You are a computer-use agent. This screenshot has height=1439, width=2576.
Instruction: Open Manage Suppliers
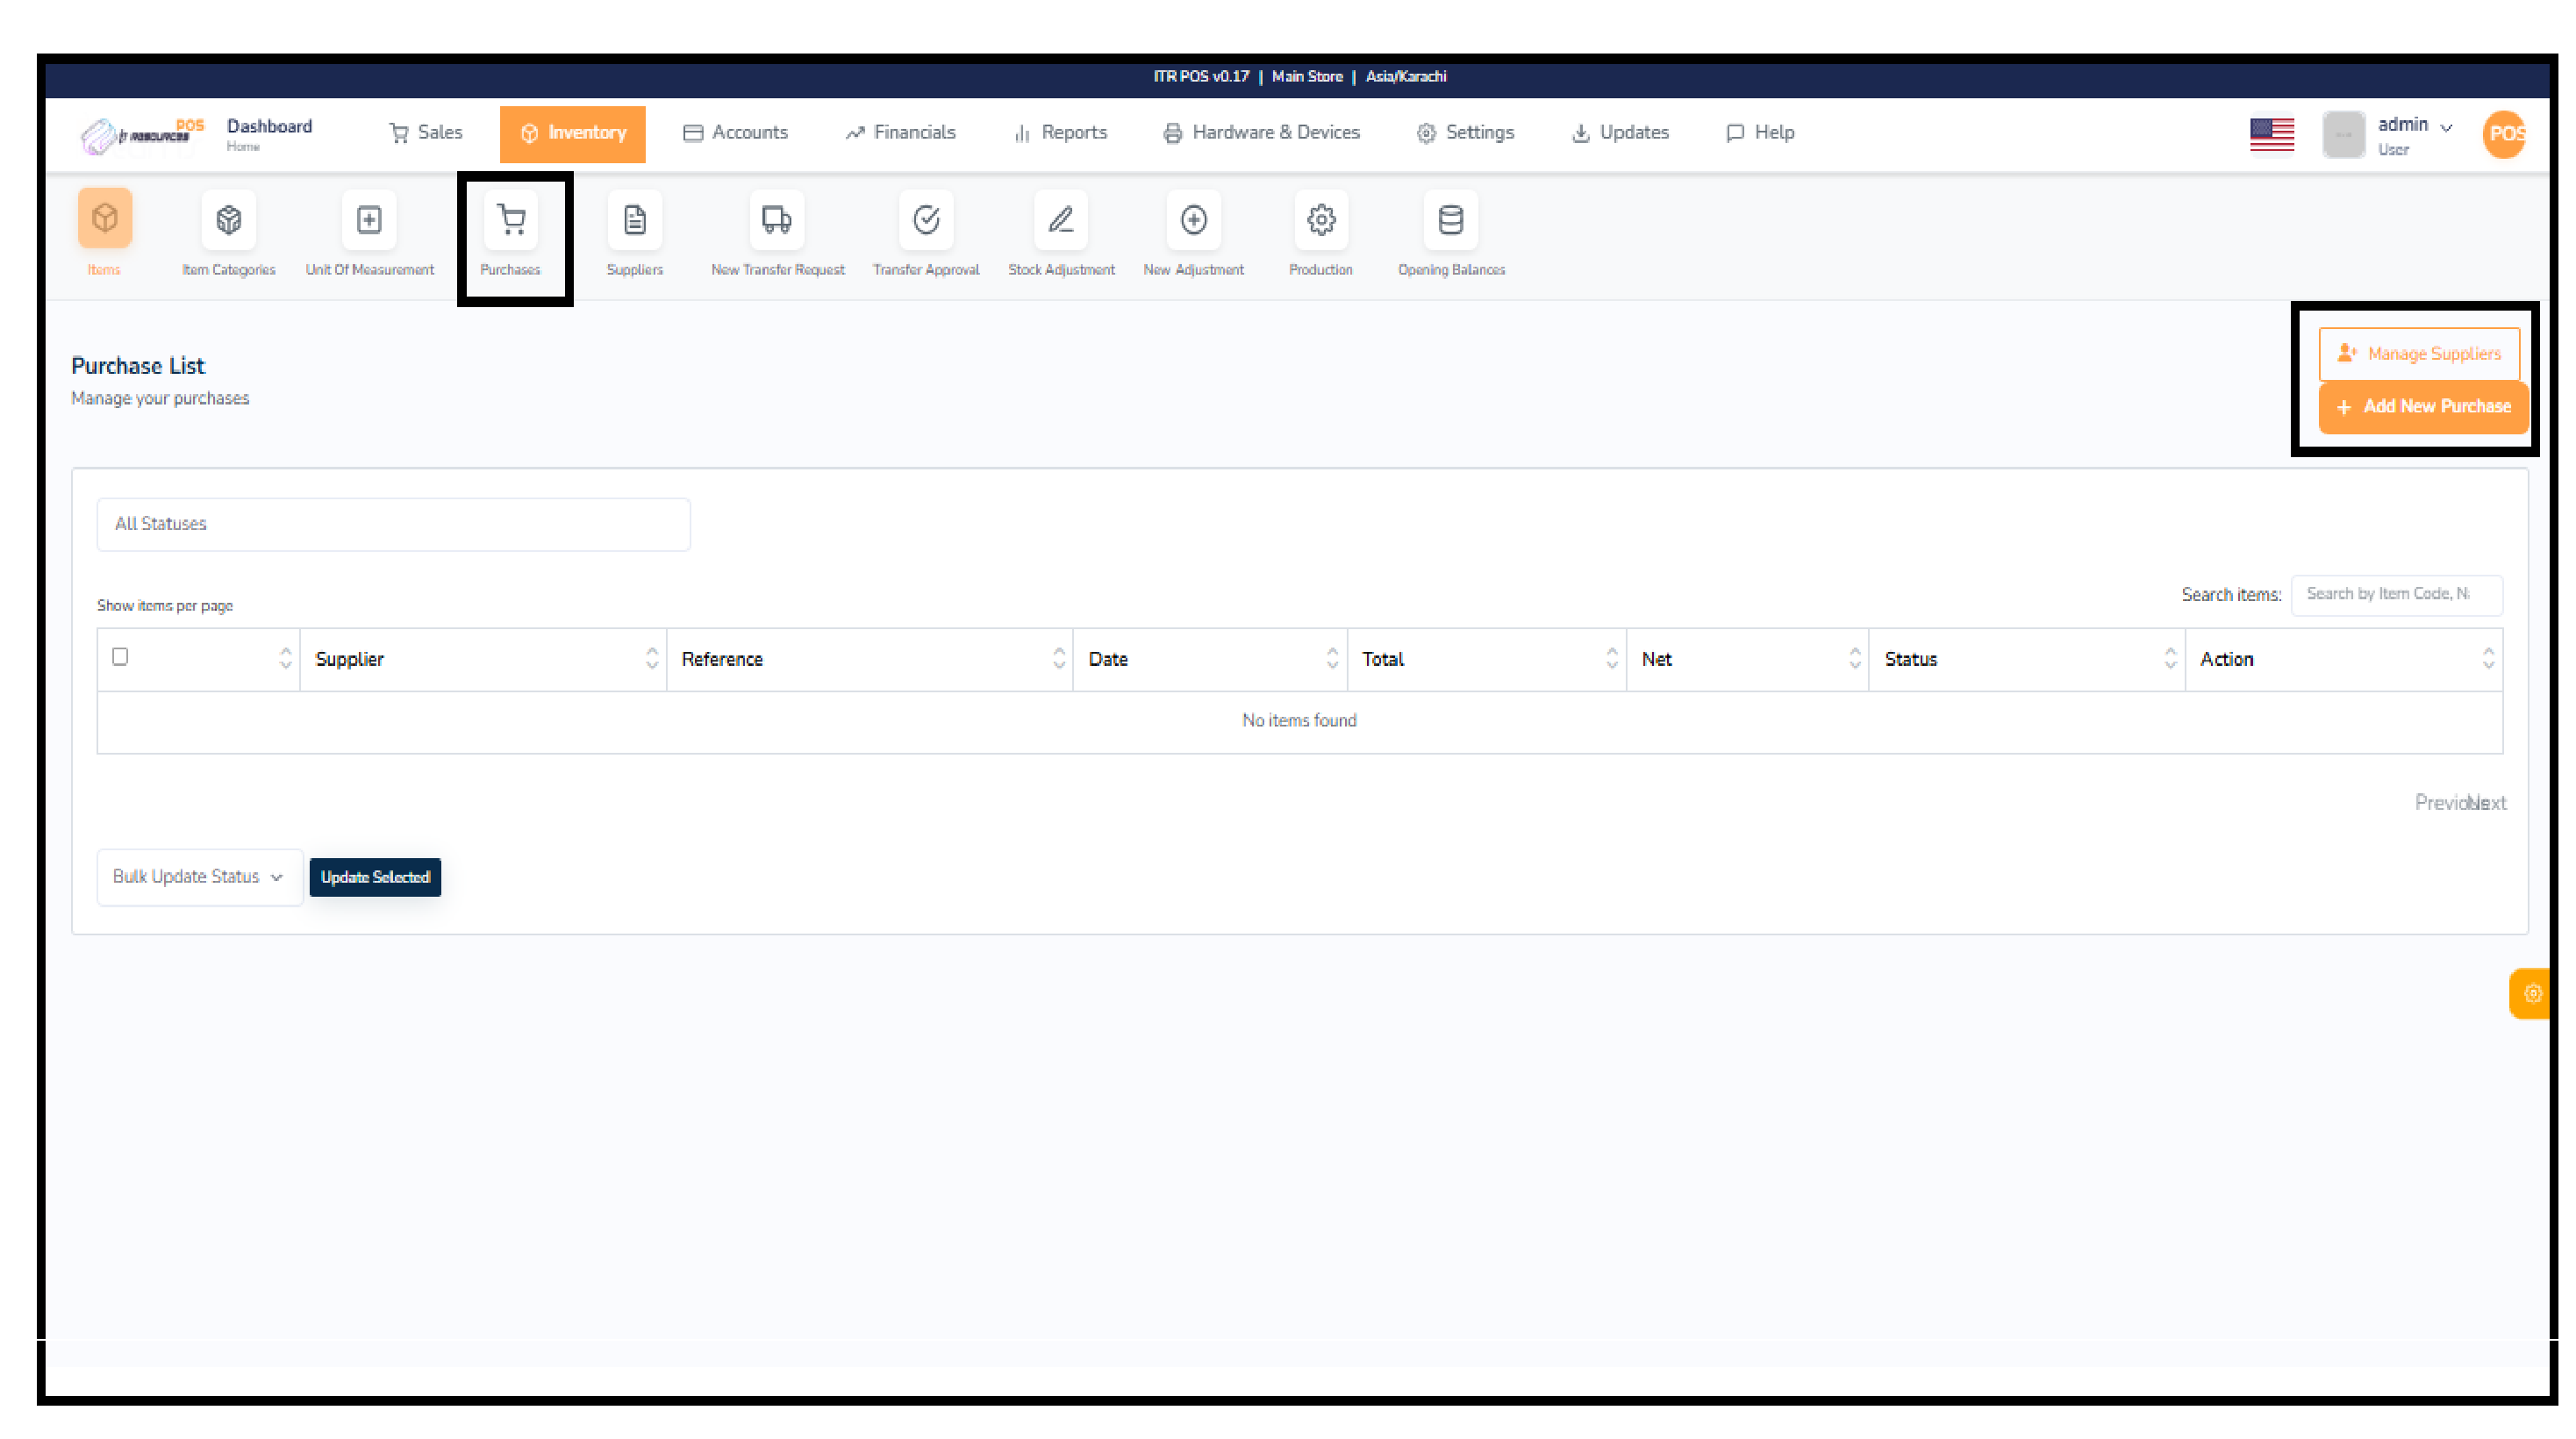pyautogui.click(x=2420, y=353)
